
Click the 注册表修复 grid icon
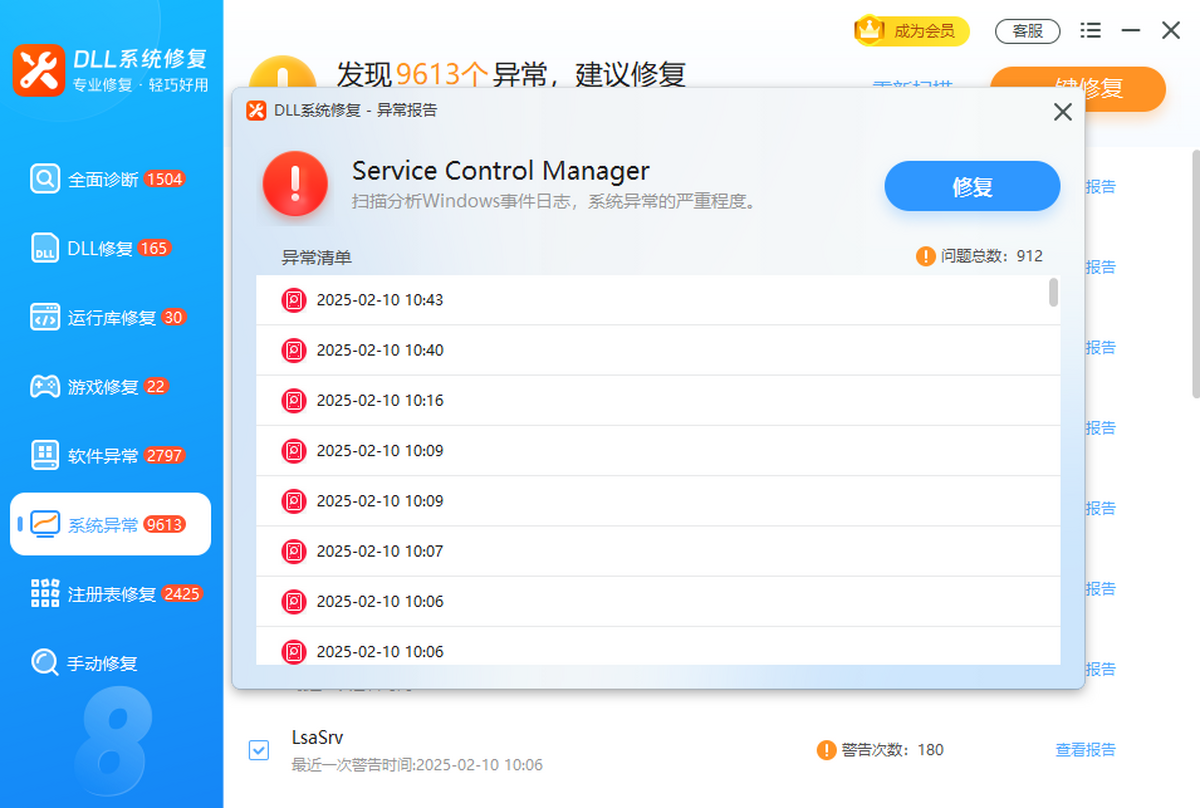coord(45,593)
